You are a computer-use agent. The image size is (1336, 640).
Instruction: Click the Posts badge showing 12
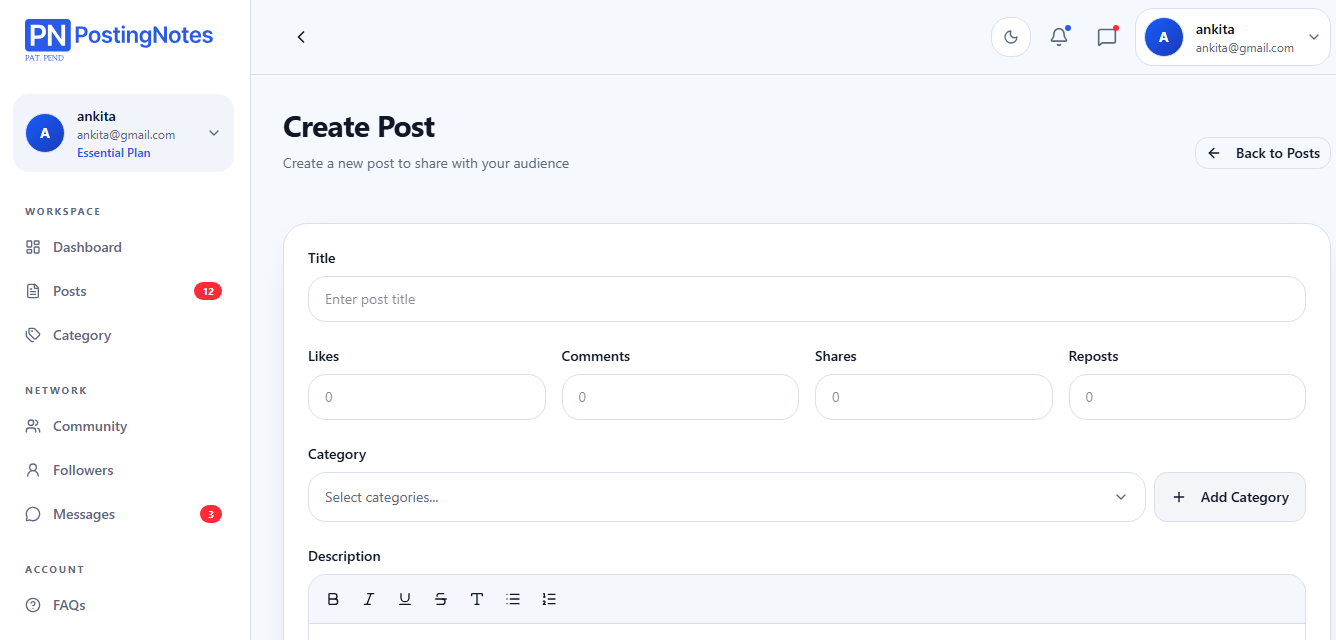pyautogui.click(x=208, y=291)
